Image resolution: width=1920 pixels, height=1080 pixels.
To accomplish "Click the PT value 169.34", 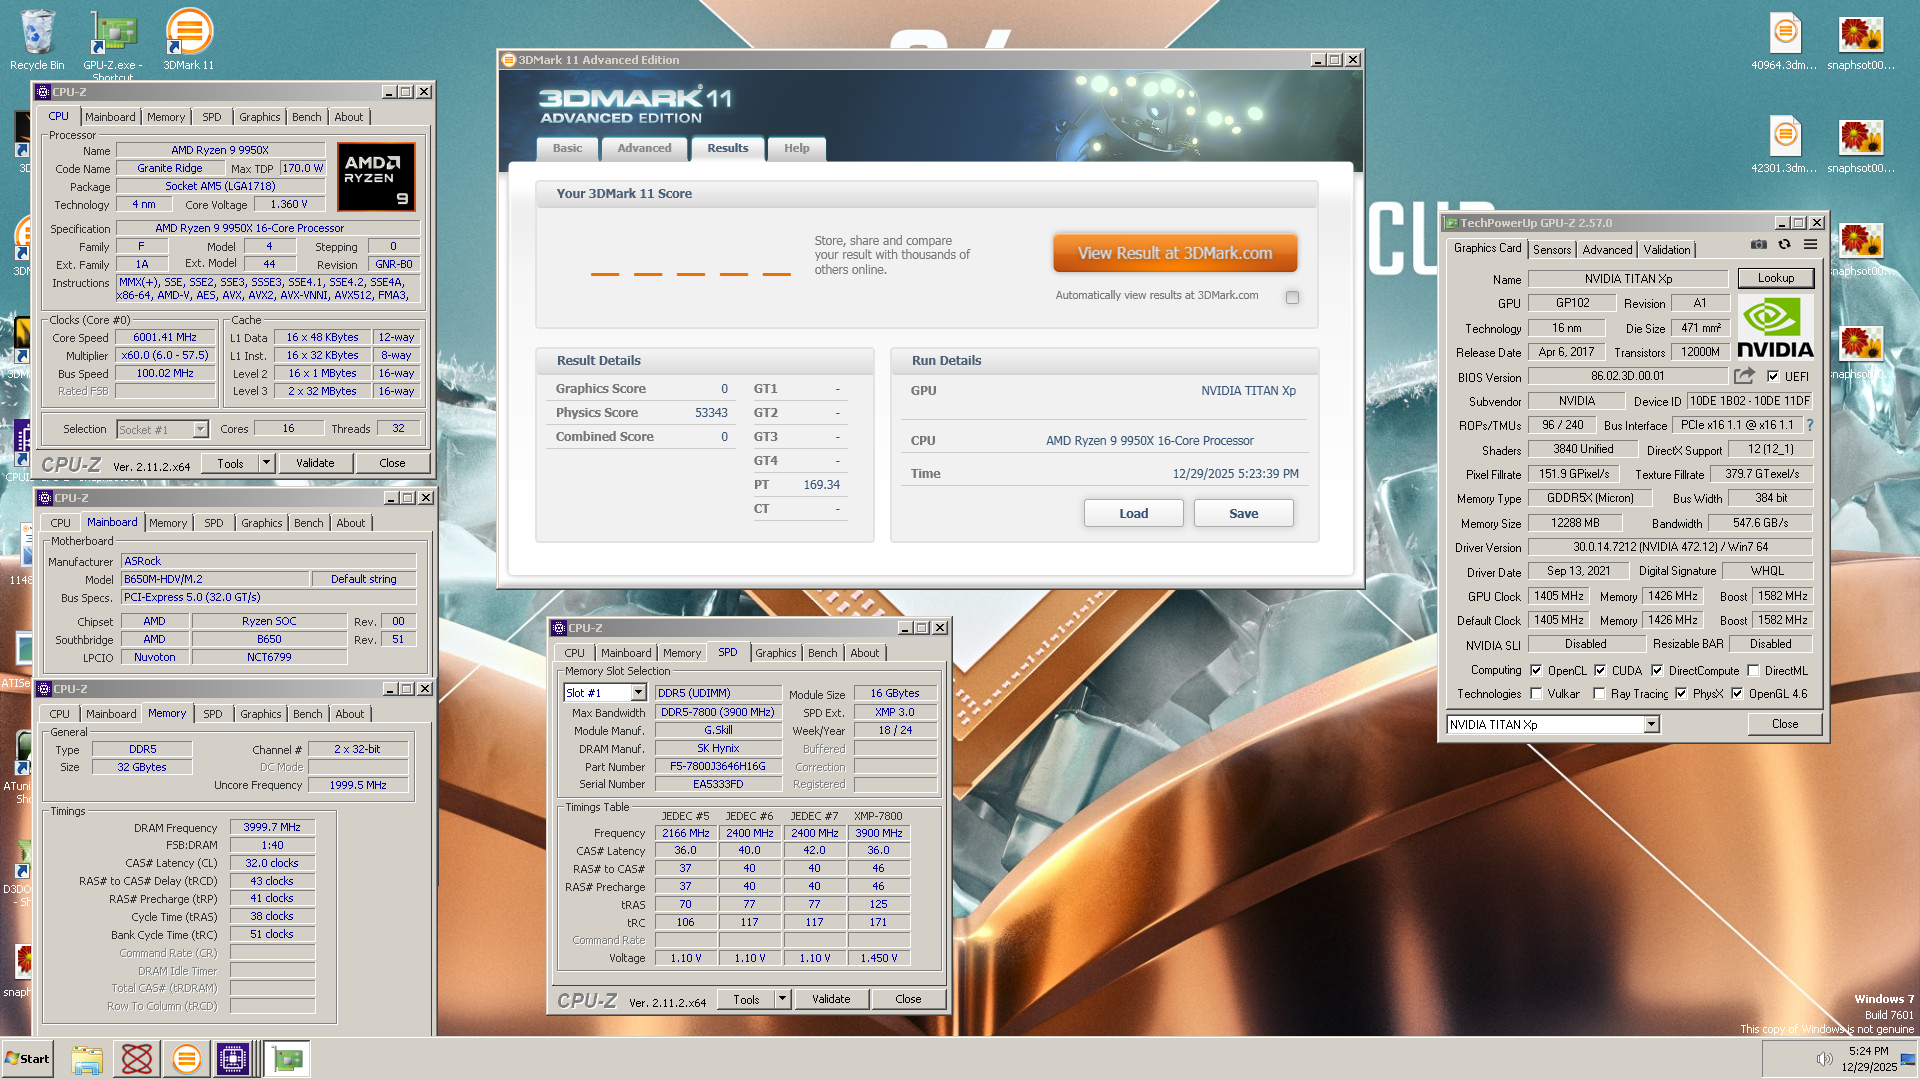I will (821, 484).
